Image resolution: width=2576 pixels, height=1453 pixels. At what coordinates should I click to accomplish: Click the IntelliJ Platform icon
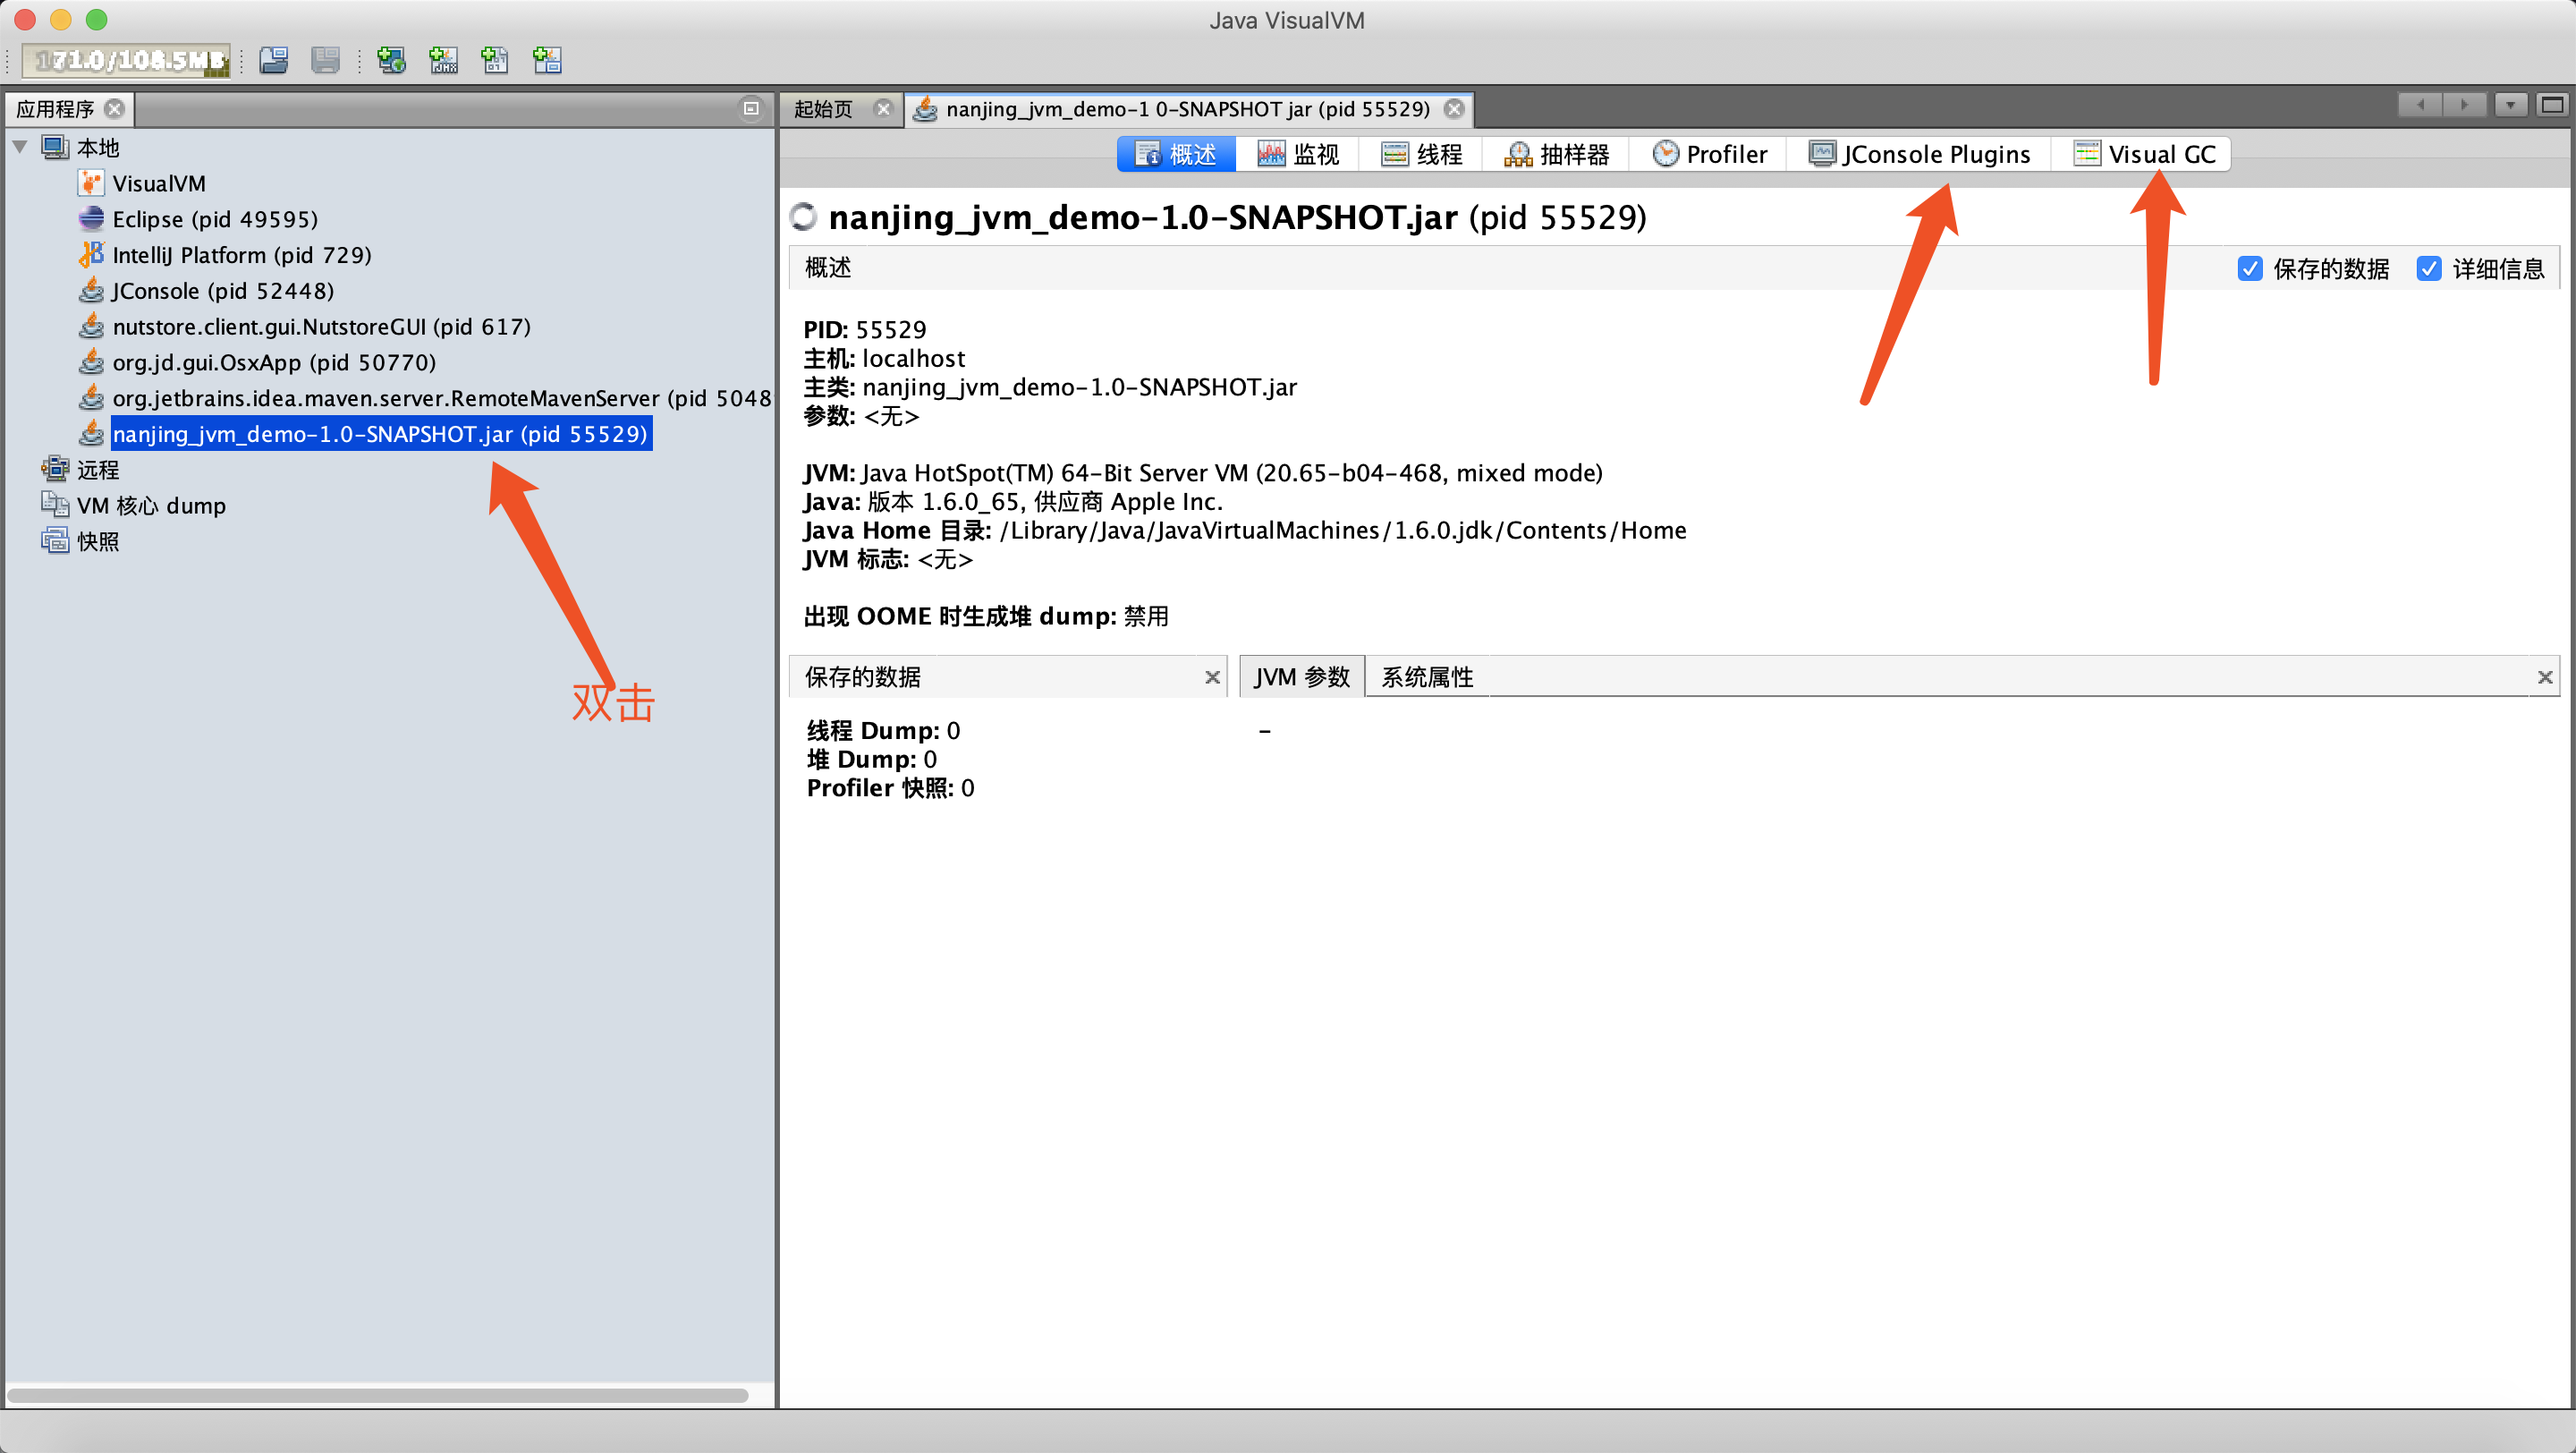(91, 255)
